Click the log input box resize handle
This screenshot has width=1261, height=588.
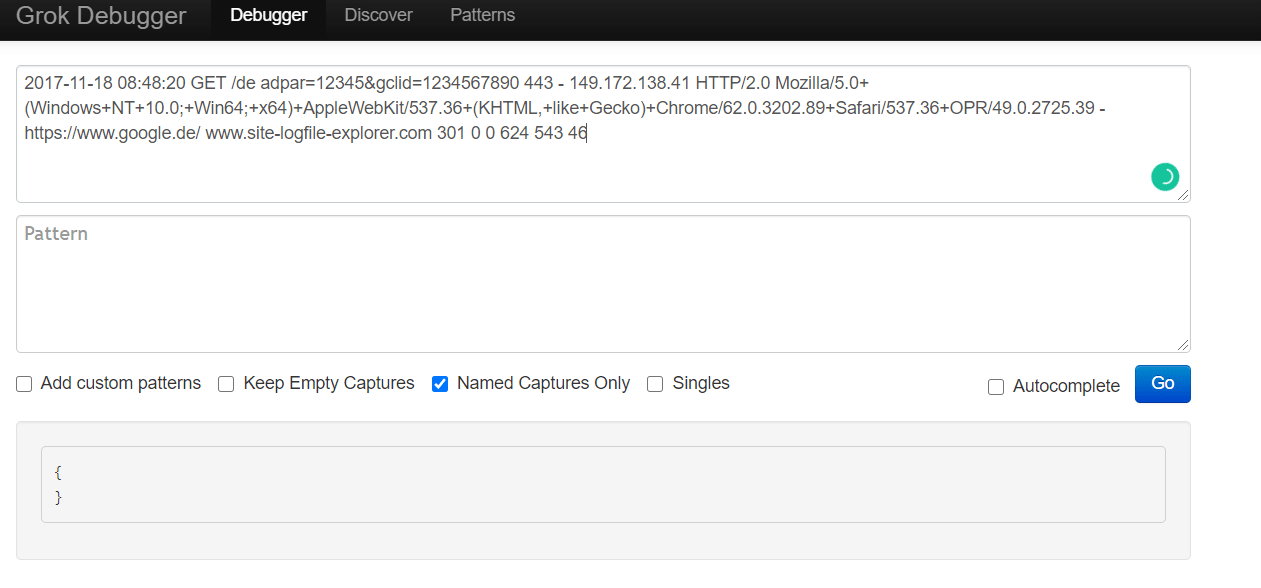point(1183,195)
